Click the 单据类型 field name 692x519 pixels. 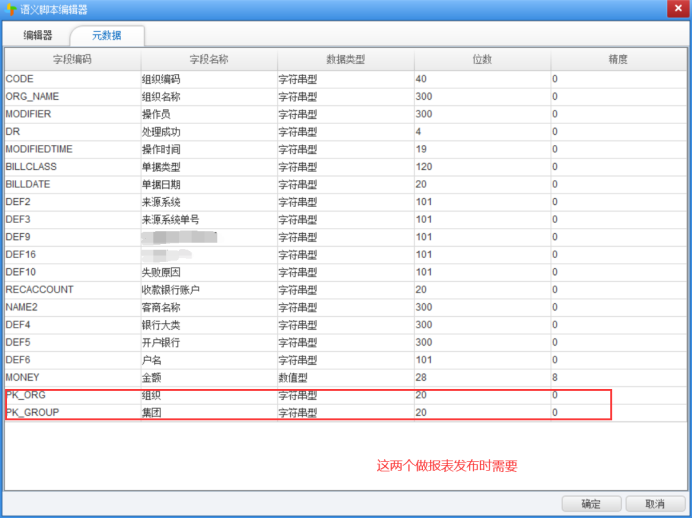(x=161, y=167)
